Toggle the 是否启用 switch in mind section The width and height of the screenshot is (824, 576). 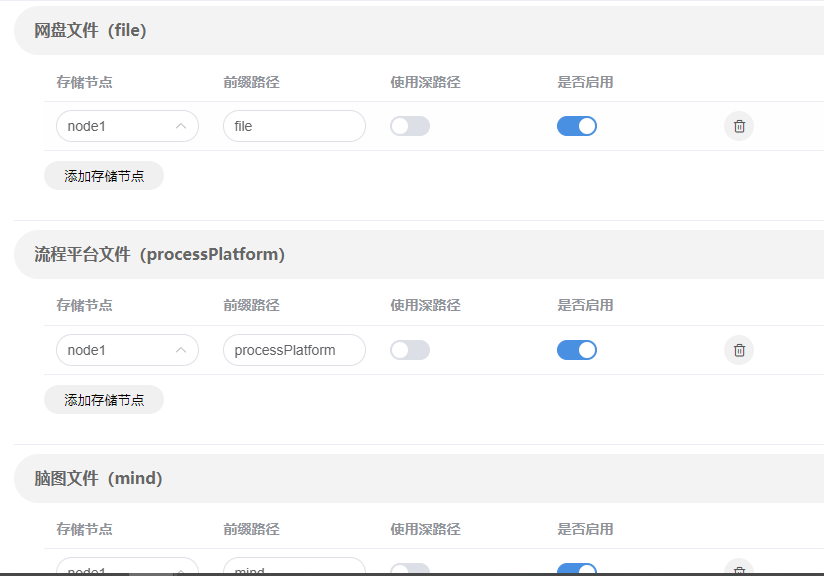point(577,569)
